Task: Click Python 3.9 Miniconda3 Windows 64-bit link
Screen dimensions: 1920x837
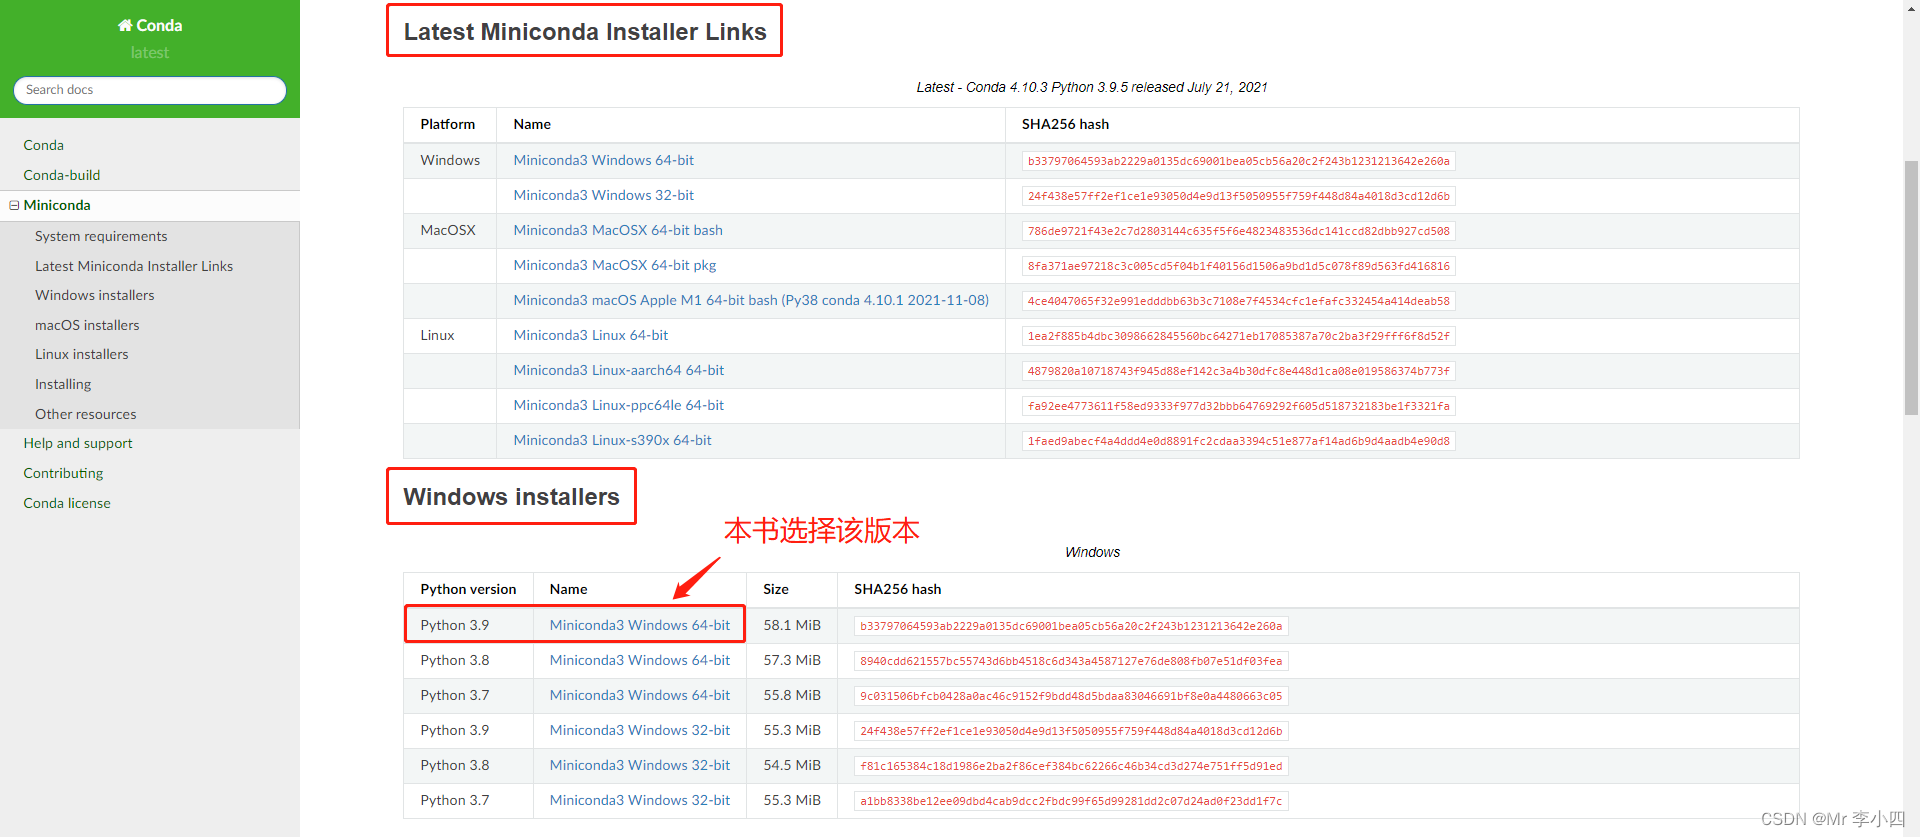Action: (640, 625)
